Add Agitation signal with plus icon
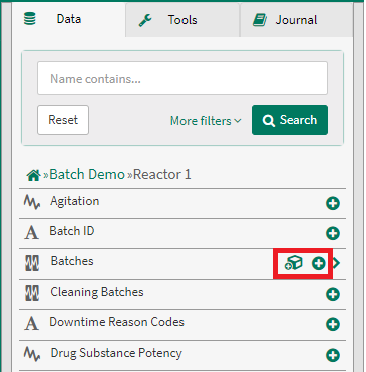The image size is (366, 372). pos(333,203)
